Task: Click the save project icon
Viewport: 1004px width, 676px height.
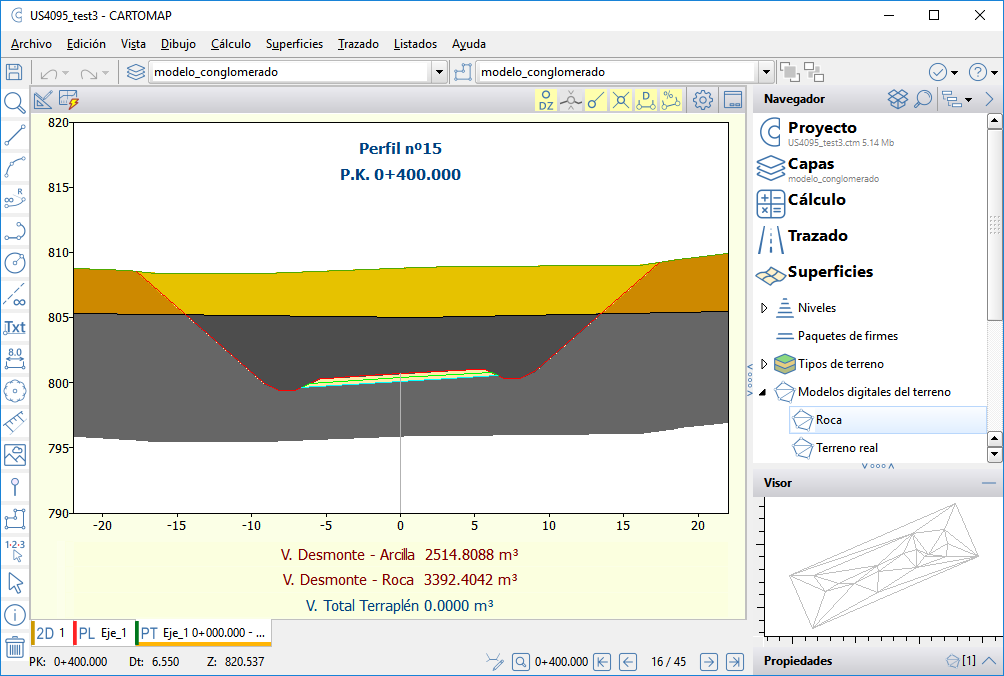Action: coord(14,72)
